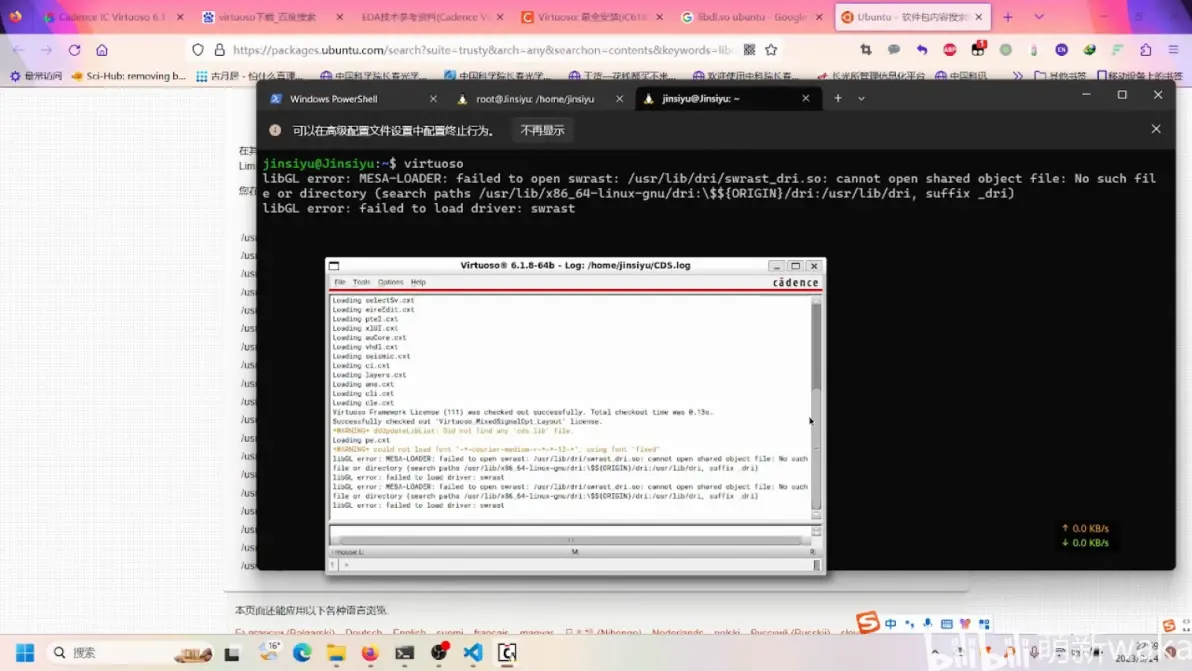
Task: Open Windows Start menu
Action: tap(25, 653)
